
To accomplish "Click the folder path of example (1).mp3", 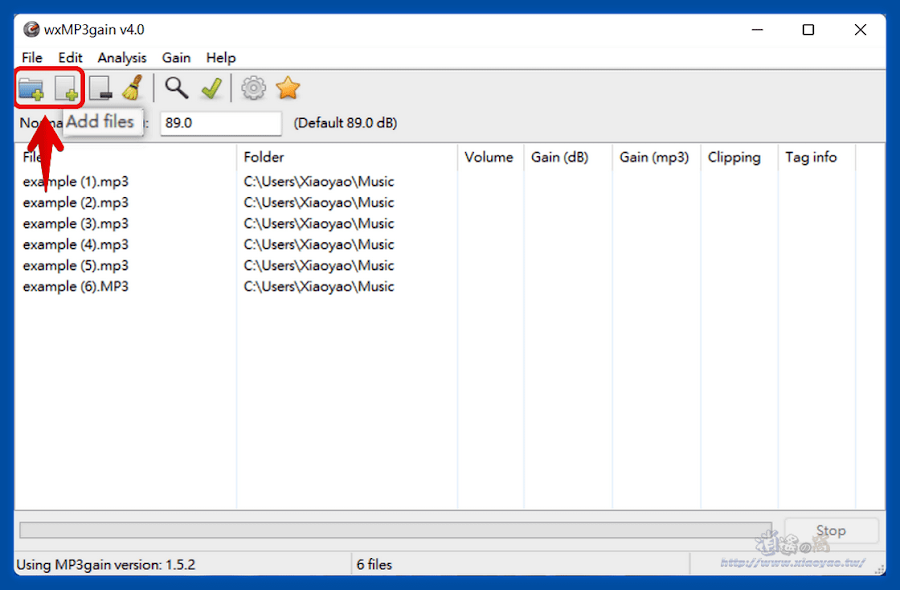I will pos(319,182).
